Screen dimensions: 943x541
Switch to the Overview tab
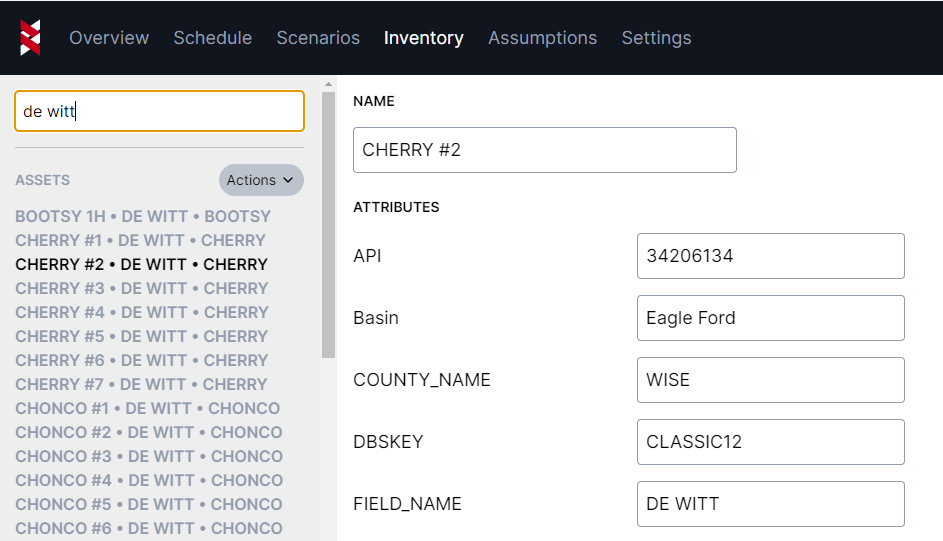point(109,38)
